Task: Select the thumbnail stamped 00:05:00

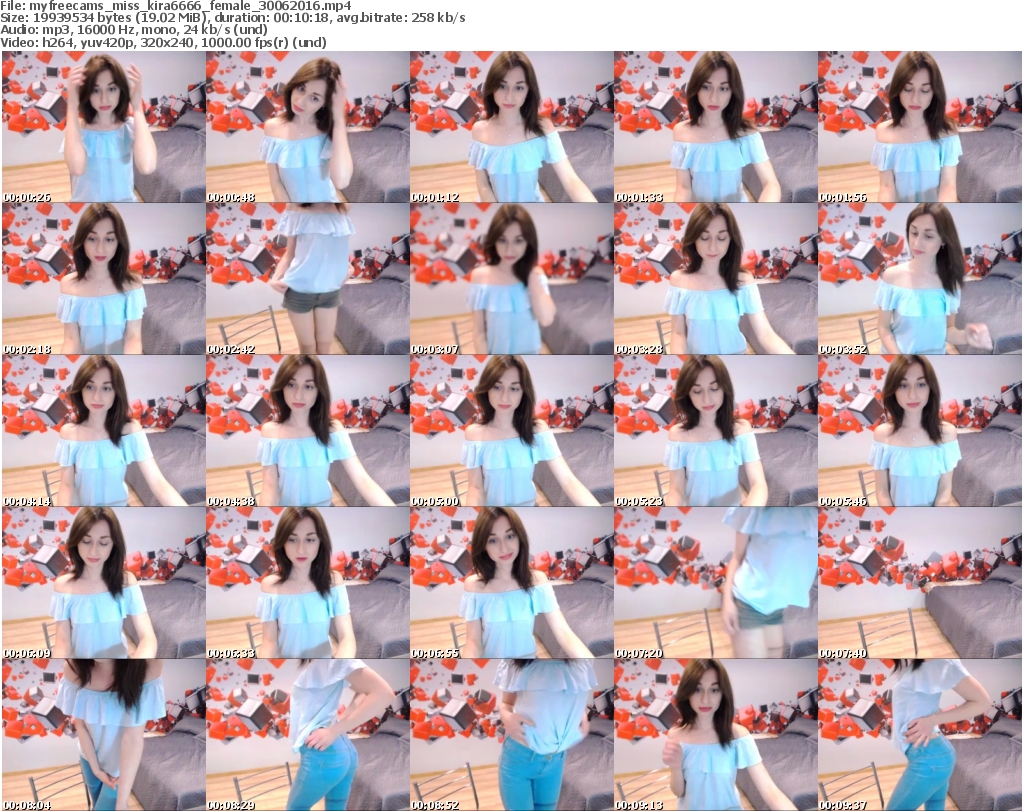Action: point(511,431)
